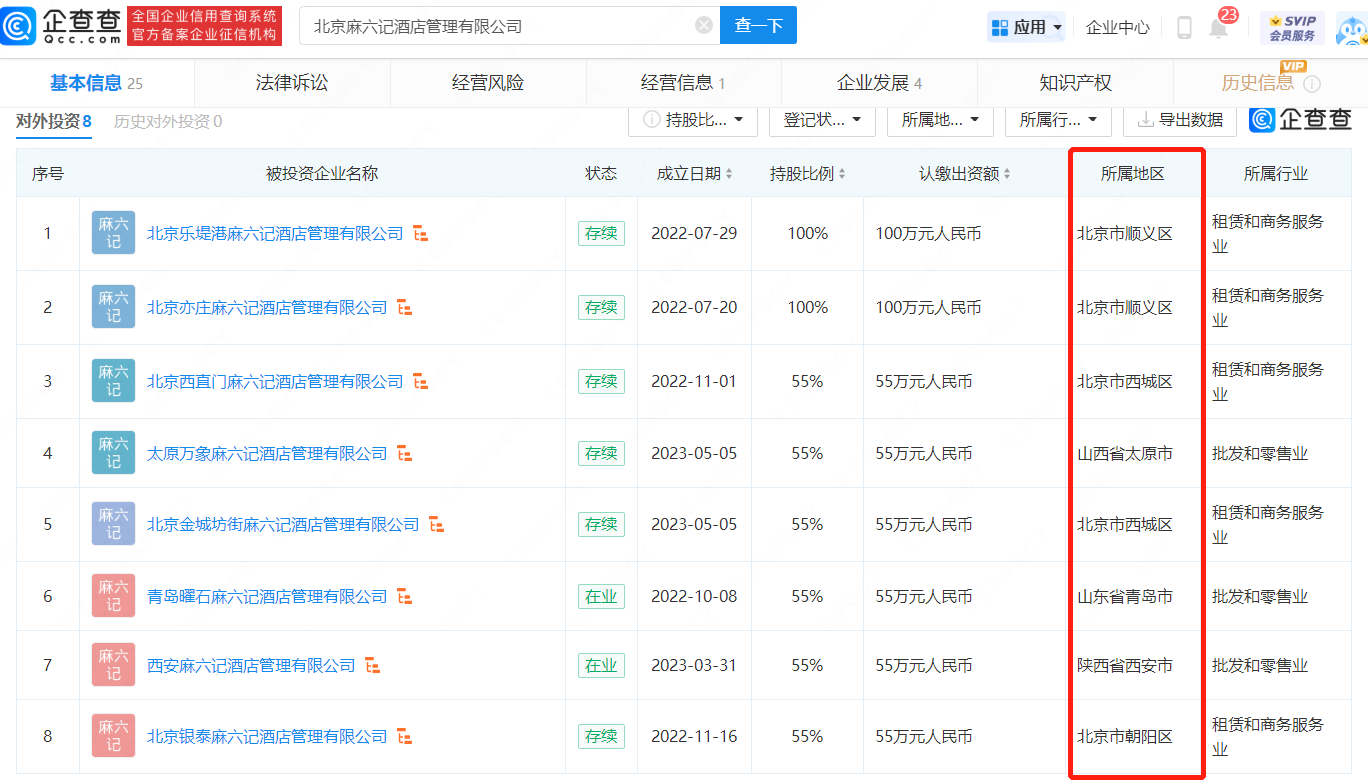The width and height of the screenshot is (1368, 781).
Task: Click equity chart icon for 西安麻六记
Action: tap(373, 666)
